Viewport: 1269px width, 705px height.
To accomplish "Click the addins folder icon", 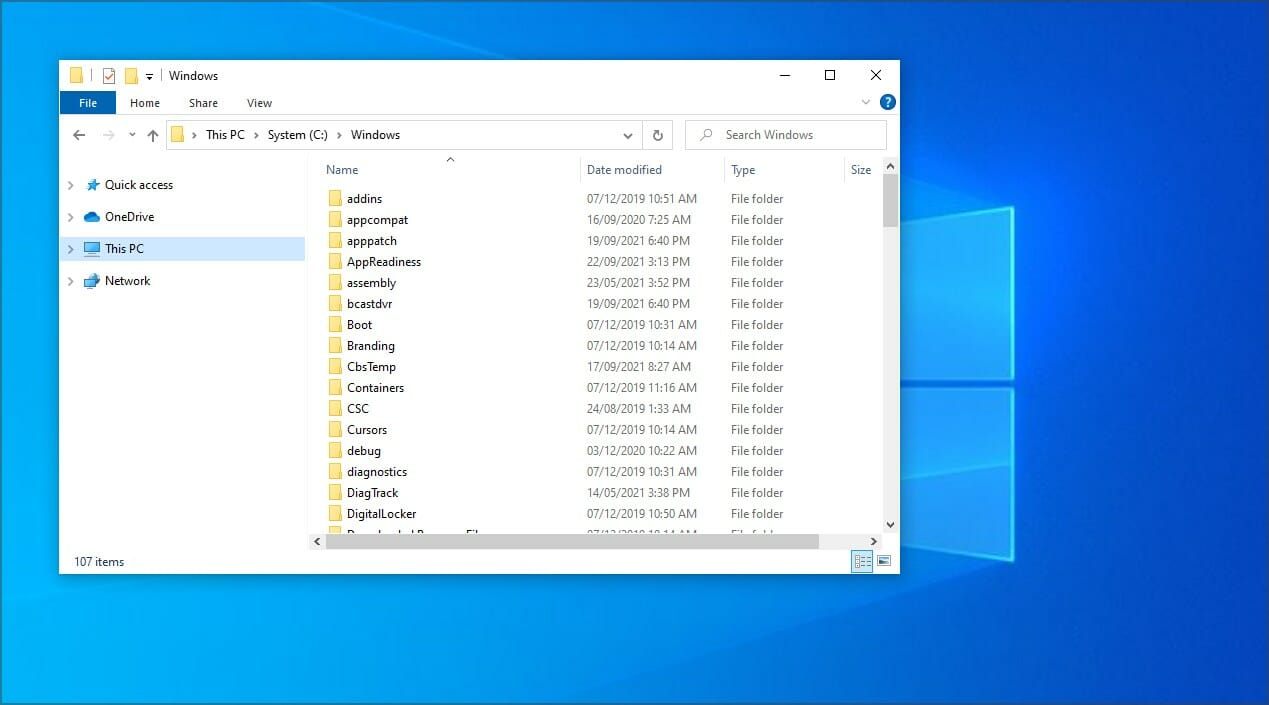I will click(x=335, y=199).
